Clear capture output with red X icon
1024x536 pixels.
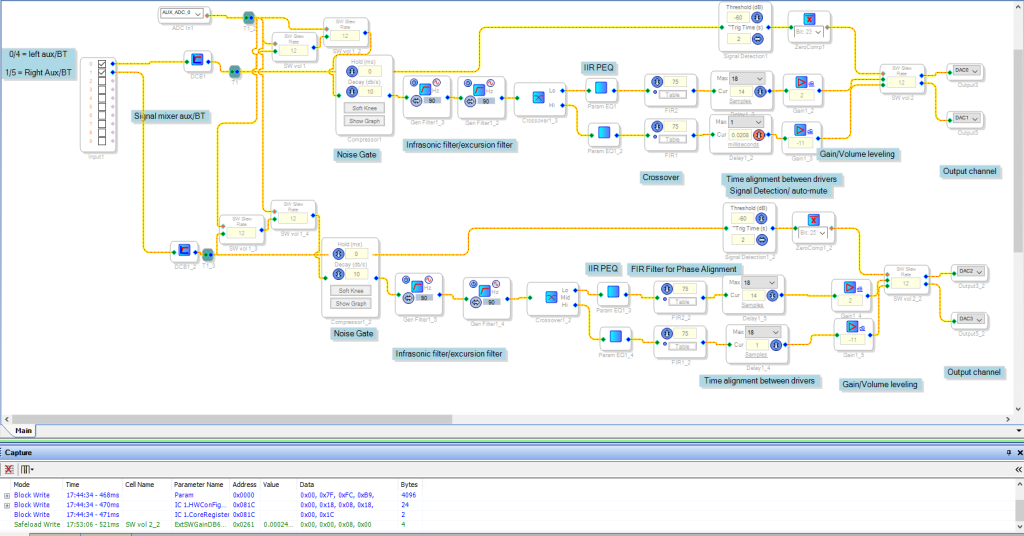coord(9,469)
